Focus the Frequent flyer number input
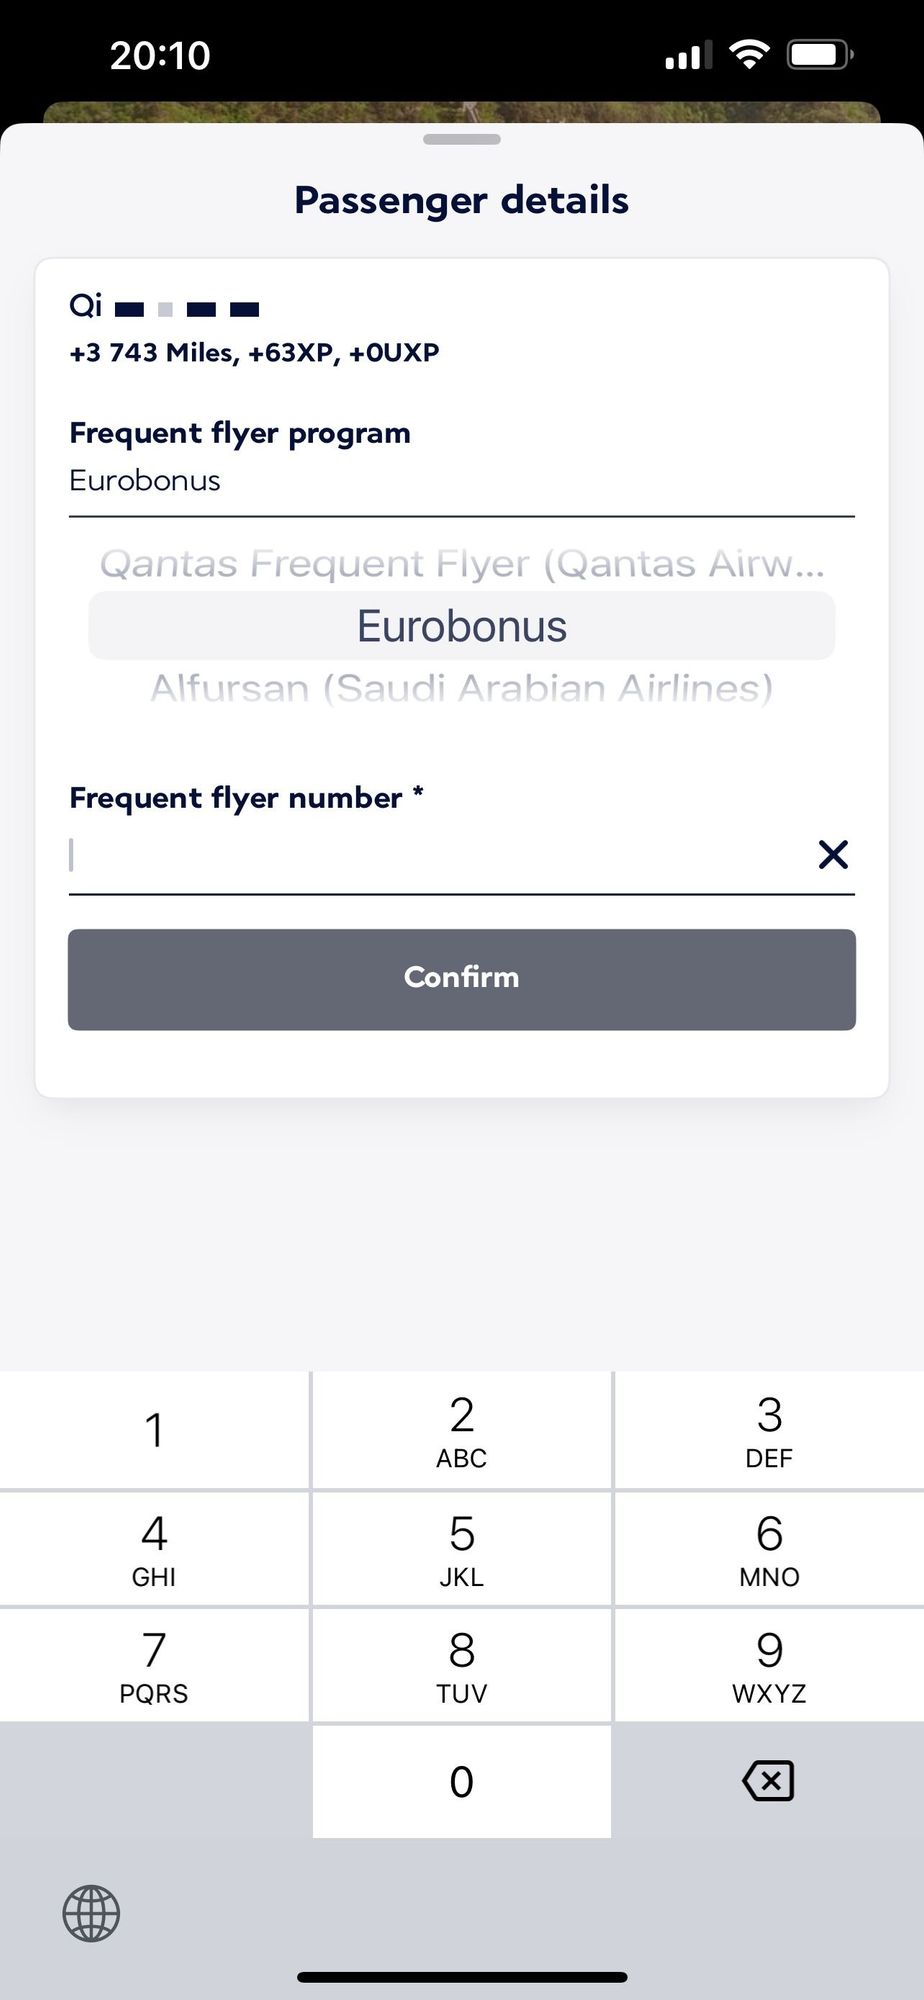This screenshot has width=924, height=2000. tap(430, 856)
